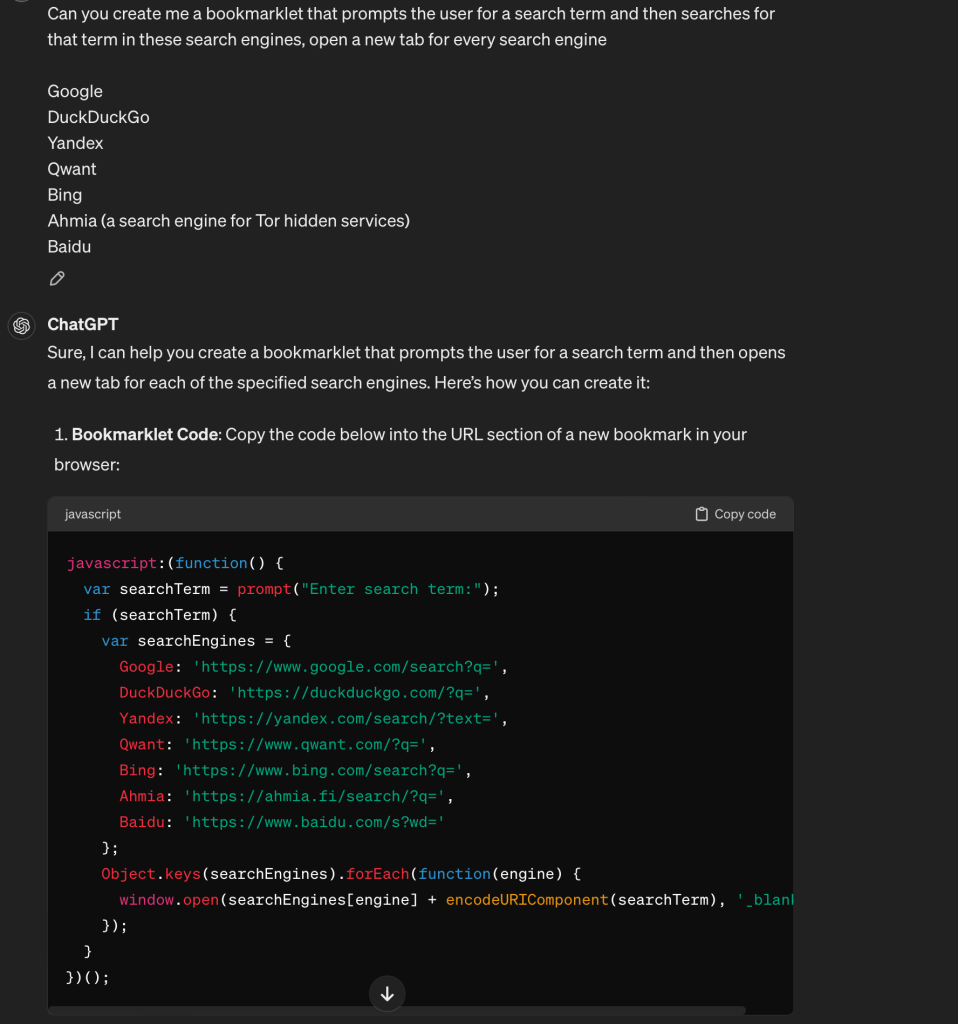This screenshot has height=1024, width=958.
Task: Click the 'ChatGPT' sender name
Action: tap(83, 325)
